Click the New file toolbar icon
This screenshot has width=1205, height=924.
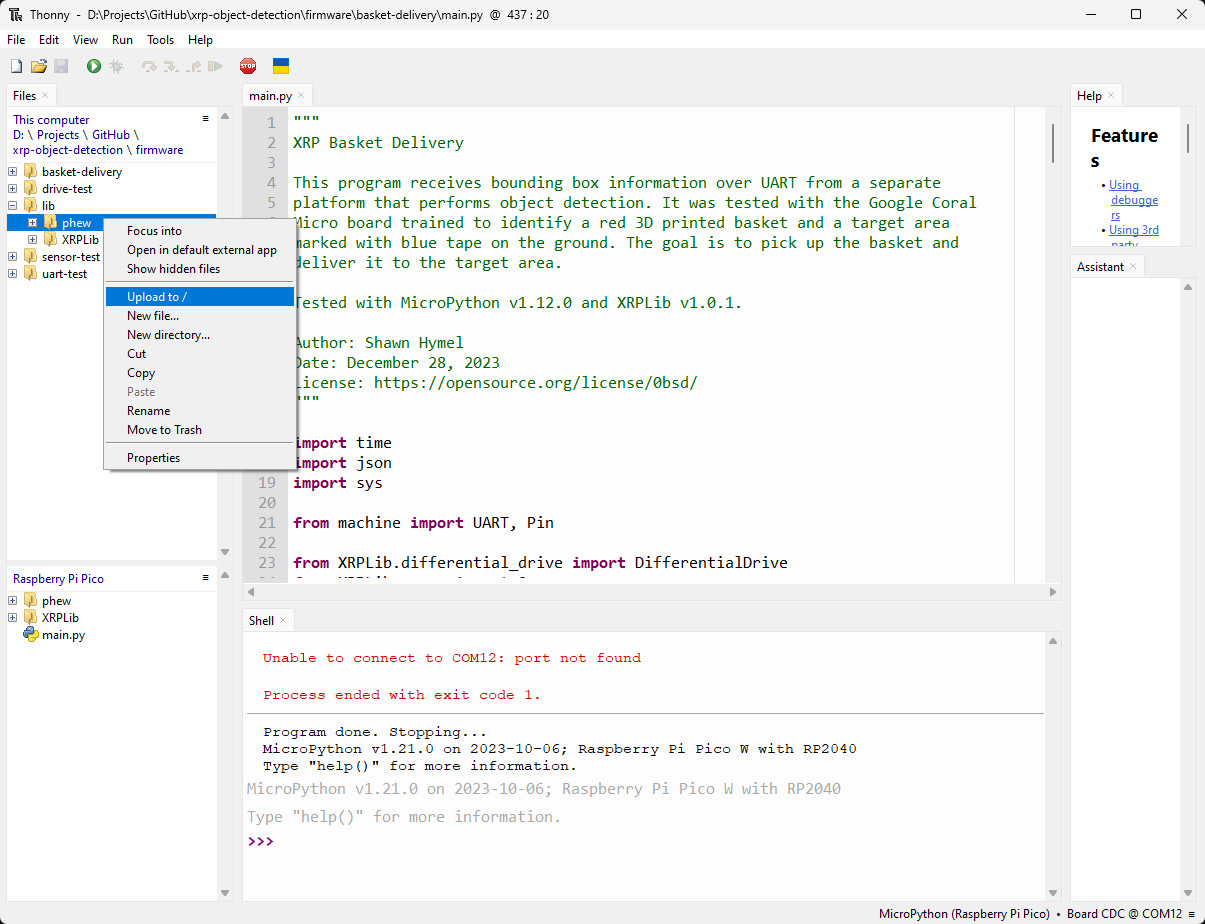[16, 66]
